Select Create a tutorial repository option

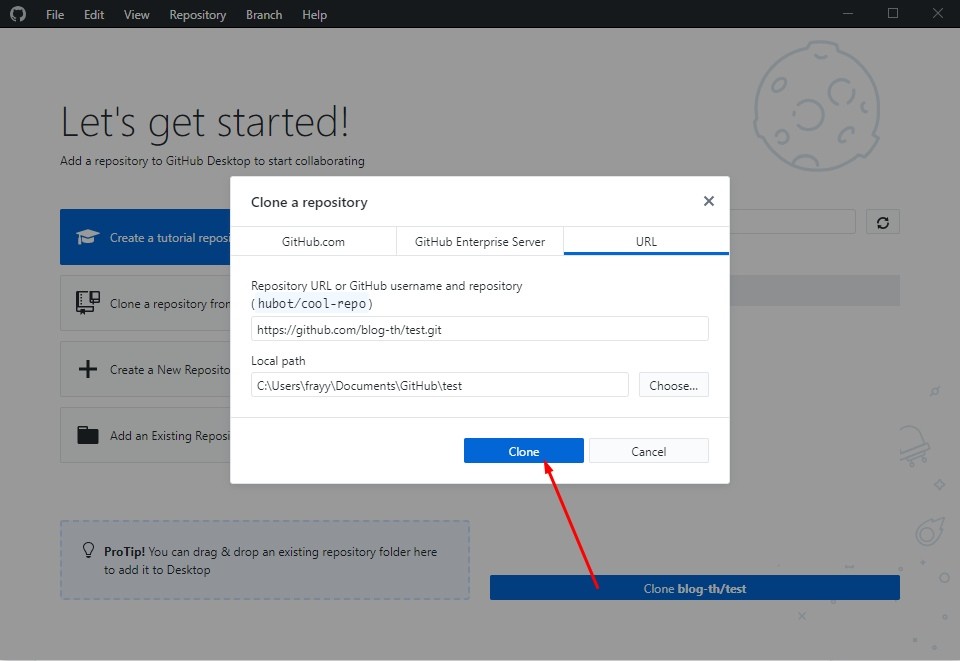(x=145, y=237)
